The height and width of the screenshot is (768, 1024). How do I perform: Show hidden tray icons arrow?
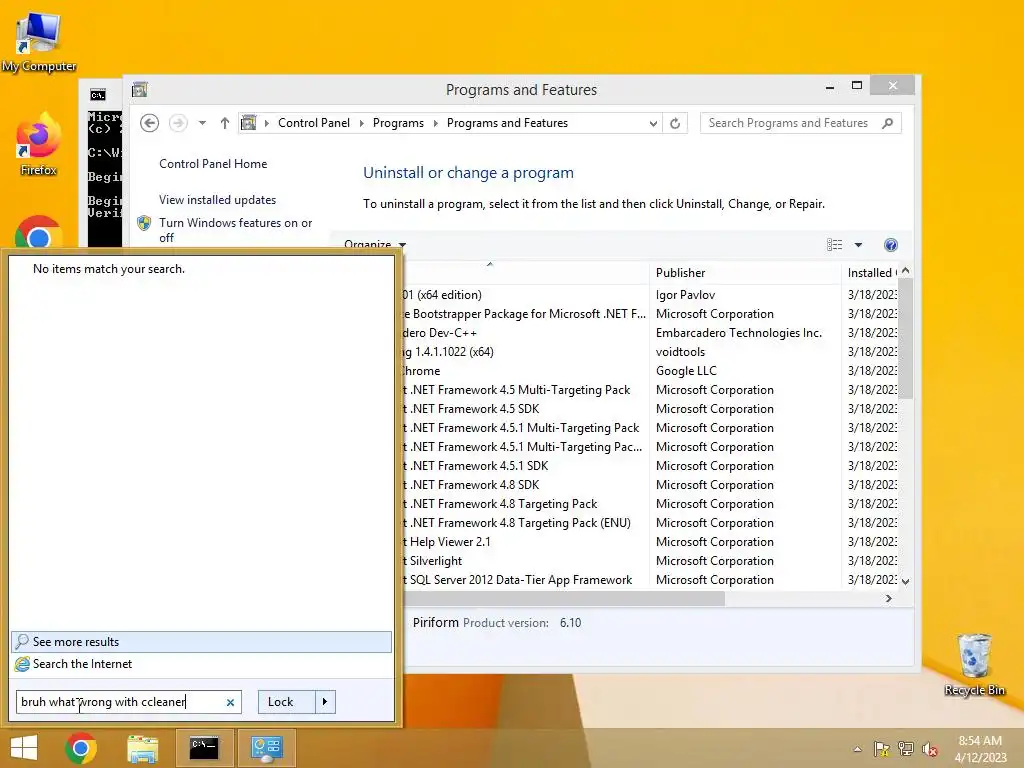pyautogui.click(x=857, y=749)
